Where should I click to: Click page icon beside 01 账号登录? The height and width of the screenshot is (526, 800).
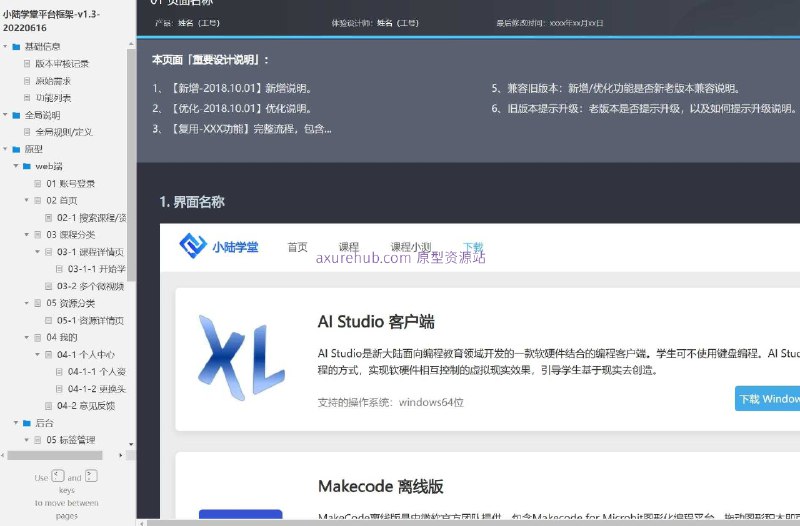[x=38, y=183]
